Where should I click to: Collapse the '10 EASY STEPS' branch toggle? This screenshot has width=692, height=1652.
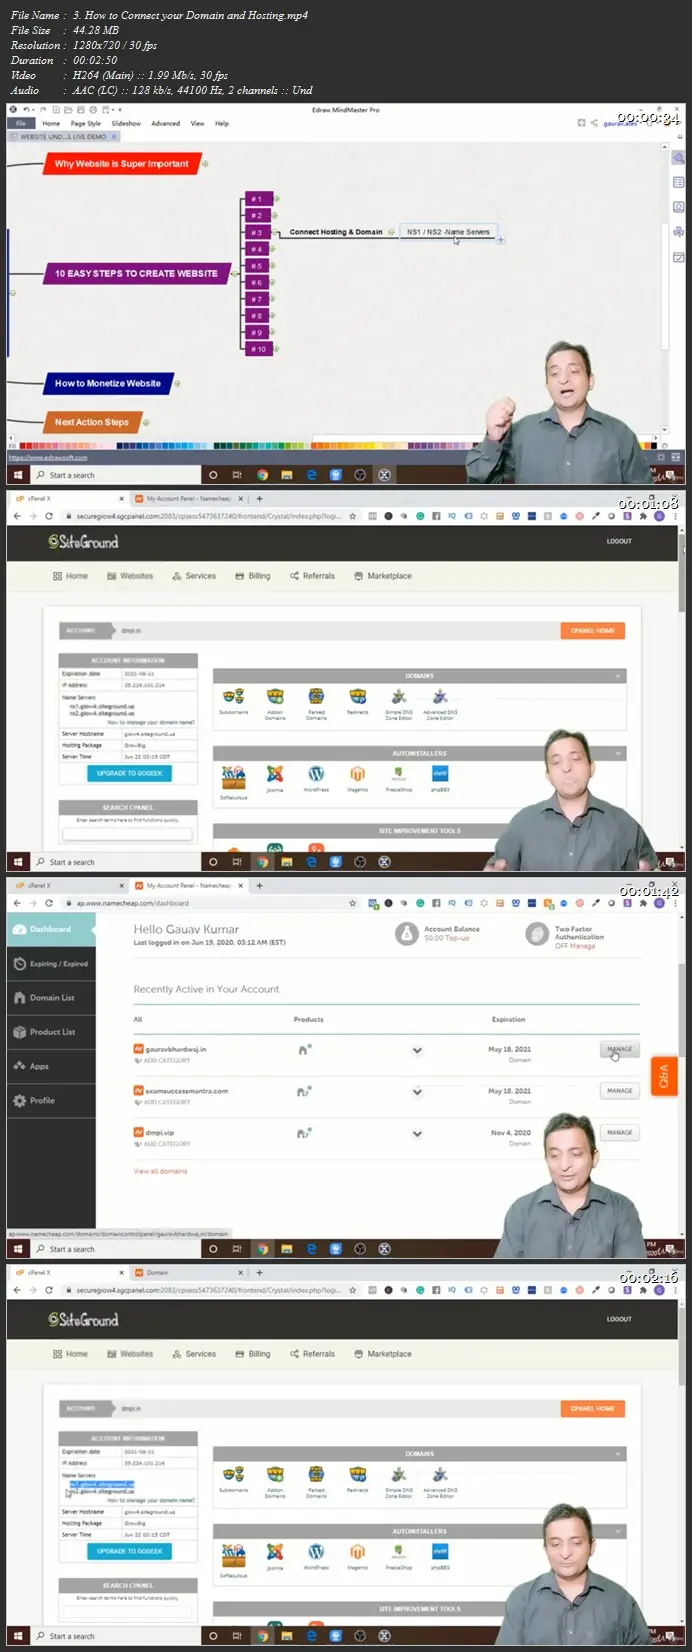tap(234, 273)
